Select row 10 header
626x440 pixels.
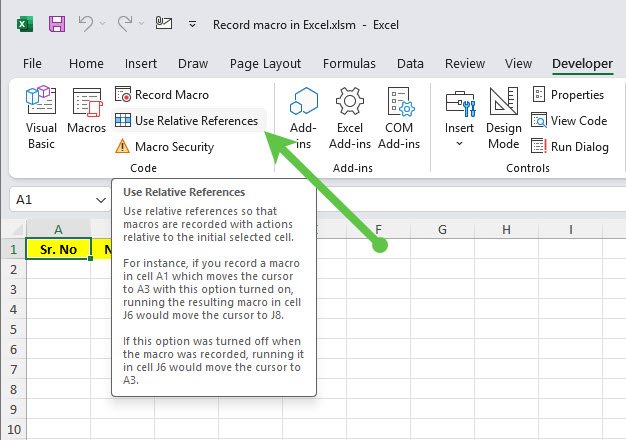[14, 430]
